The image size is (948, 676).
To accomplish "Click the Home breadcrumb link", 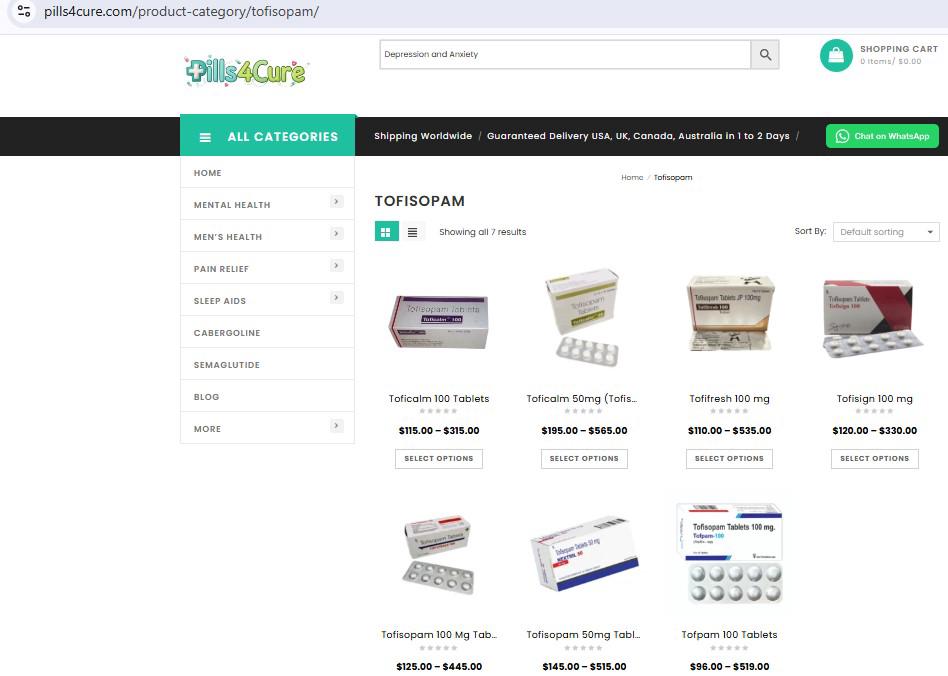I will point(632,177).
